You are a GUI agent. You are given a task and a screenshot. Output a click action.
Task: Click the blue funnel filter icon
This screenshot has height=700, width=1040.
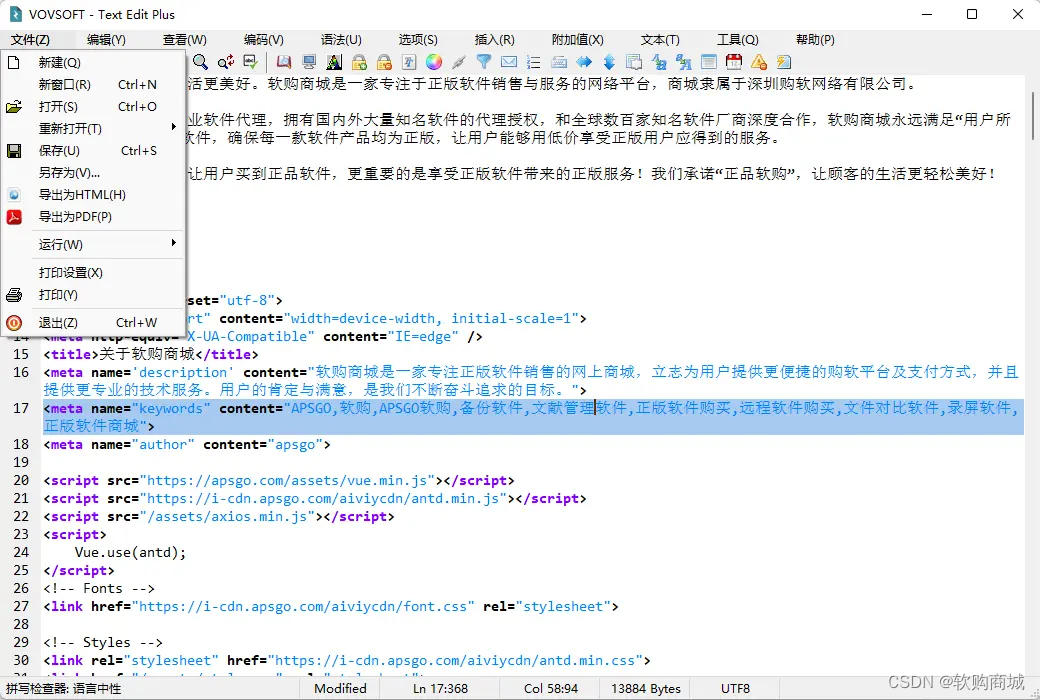coord(484,62)
